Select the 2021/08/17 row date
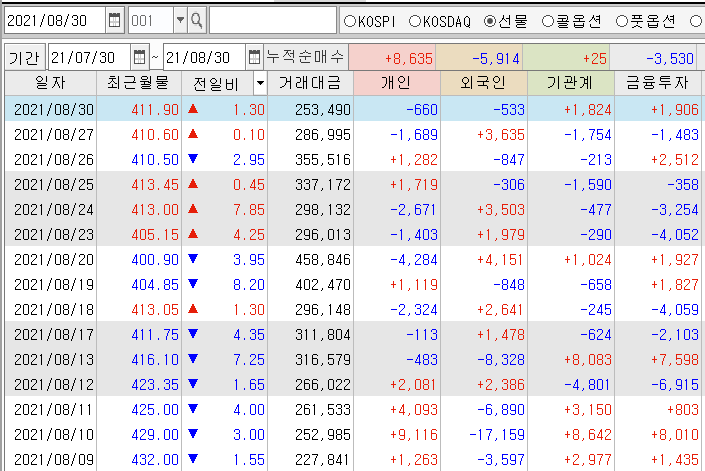This screenshot has width=705, height=471. point(54,335)
